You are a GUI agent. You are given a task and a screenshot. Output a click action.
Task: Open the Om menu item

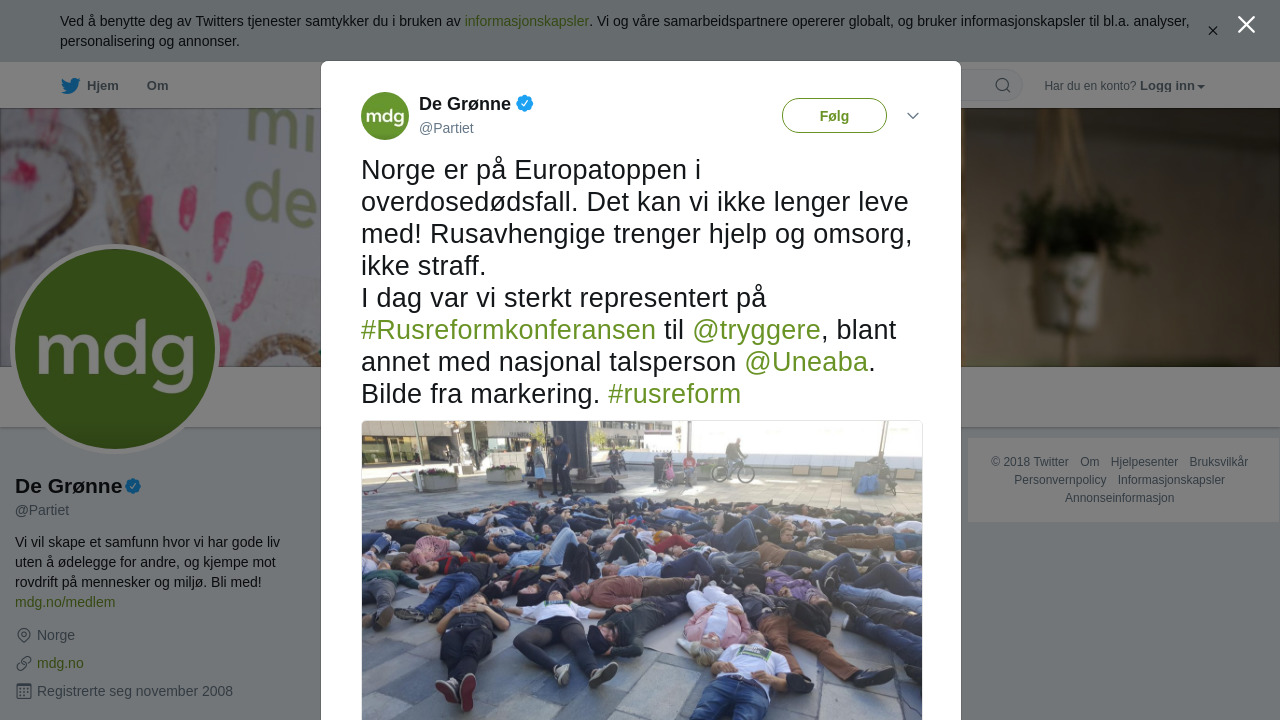[157, 86]
